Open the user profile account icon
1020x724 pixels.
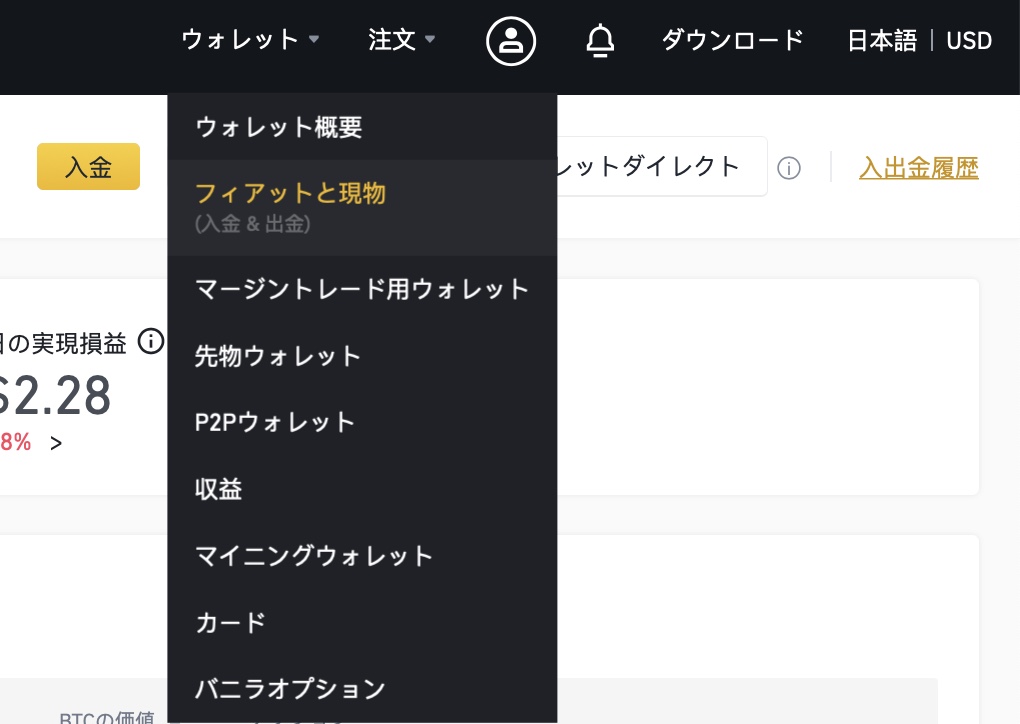pyautogui.click(x=511, y=40)
